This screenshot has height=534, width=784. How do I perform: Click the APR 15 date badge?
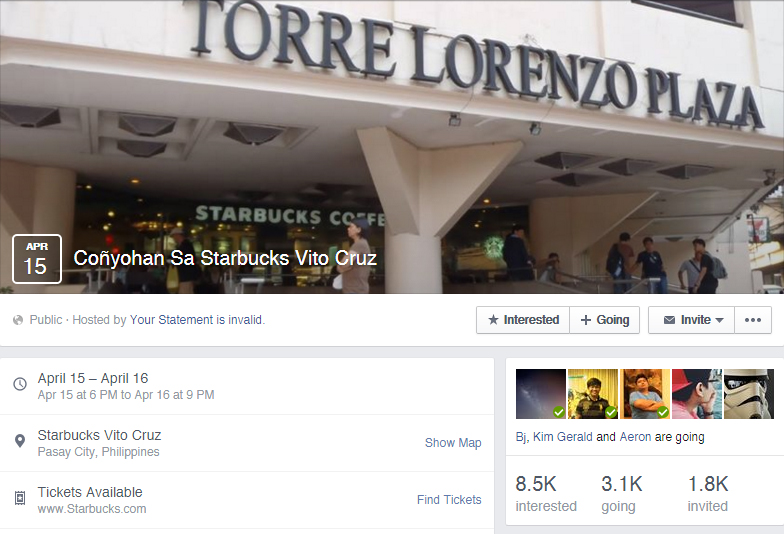(x=37, y=259)
